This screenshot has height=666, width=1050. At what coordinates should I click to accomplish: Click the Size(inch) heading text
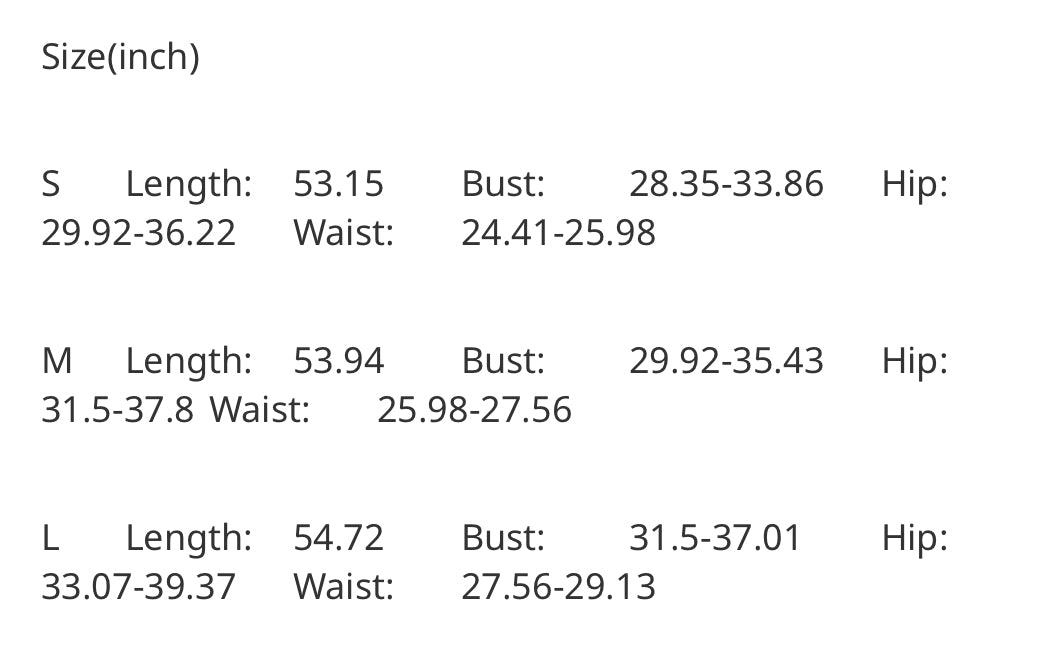point(120,57)
